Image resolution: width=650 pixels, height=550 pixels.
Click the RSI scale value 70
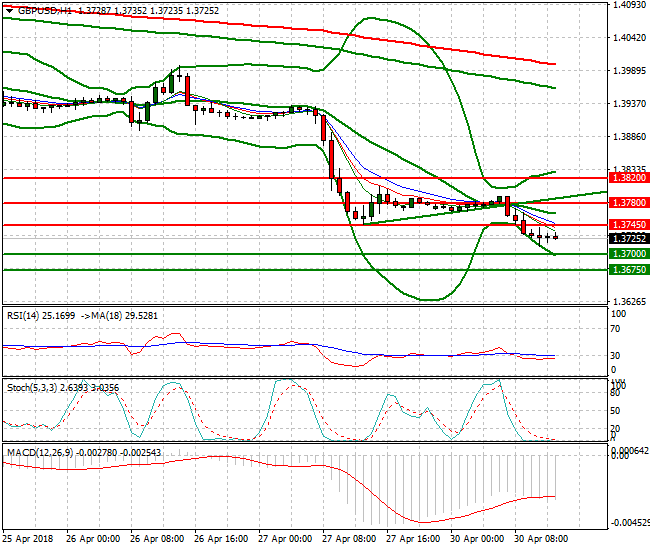(x=616, y=329)
